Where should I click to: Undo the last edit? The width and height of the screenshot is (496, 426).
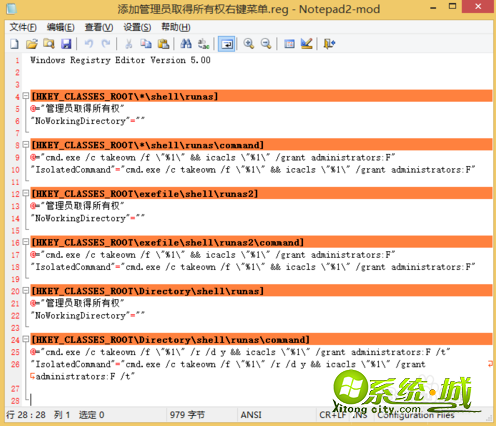pos(89,44)
